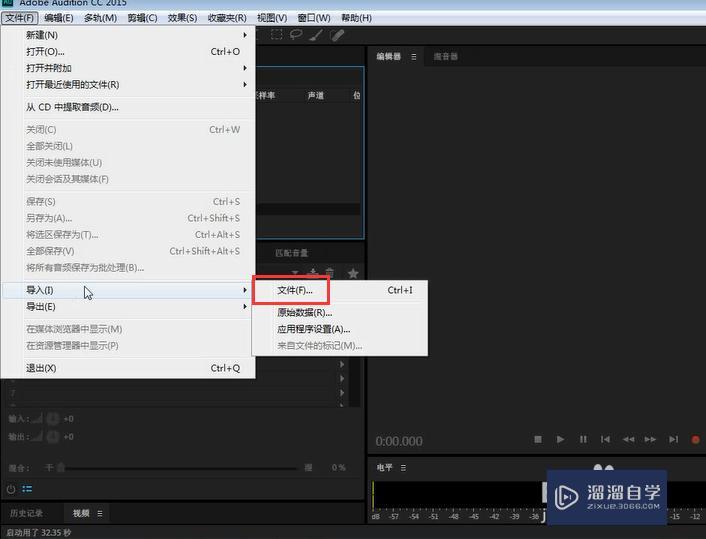
Task: Open the 编辑(E) menu
Action: click(x=59, y=18)
